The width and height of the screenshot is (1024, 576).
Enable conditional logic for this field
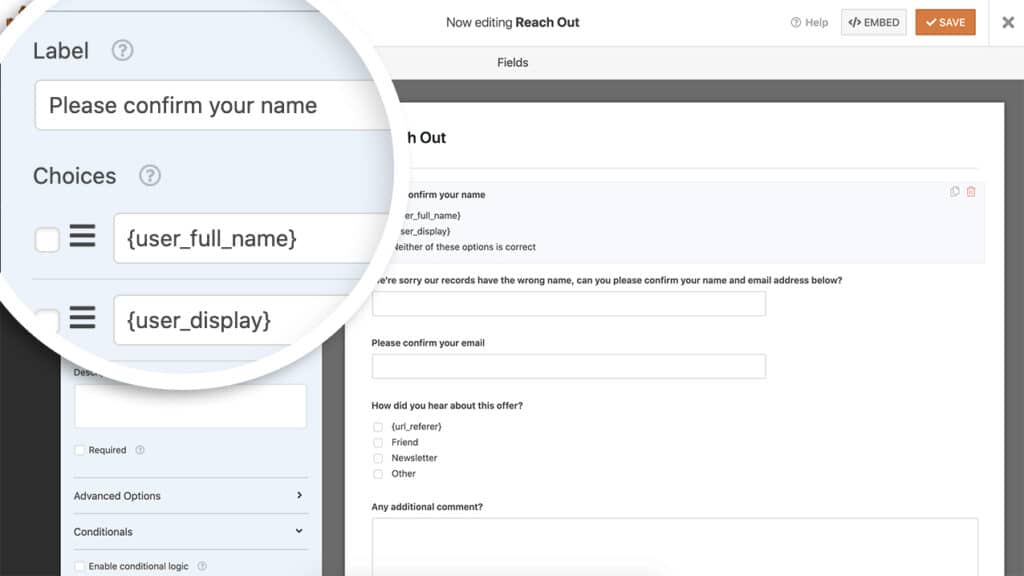[80, 565]
